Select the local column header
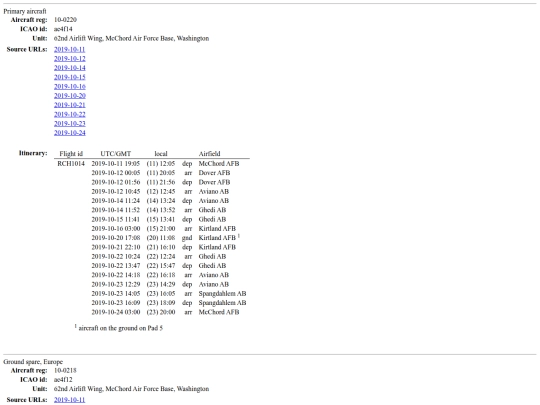The height and width of the screenshot is (405, 540). (x=161, y=154)
